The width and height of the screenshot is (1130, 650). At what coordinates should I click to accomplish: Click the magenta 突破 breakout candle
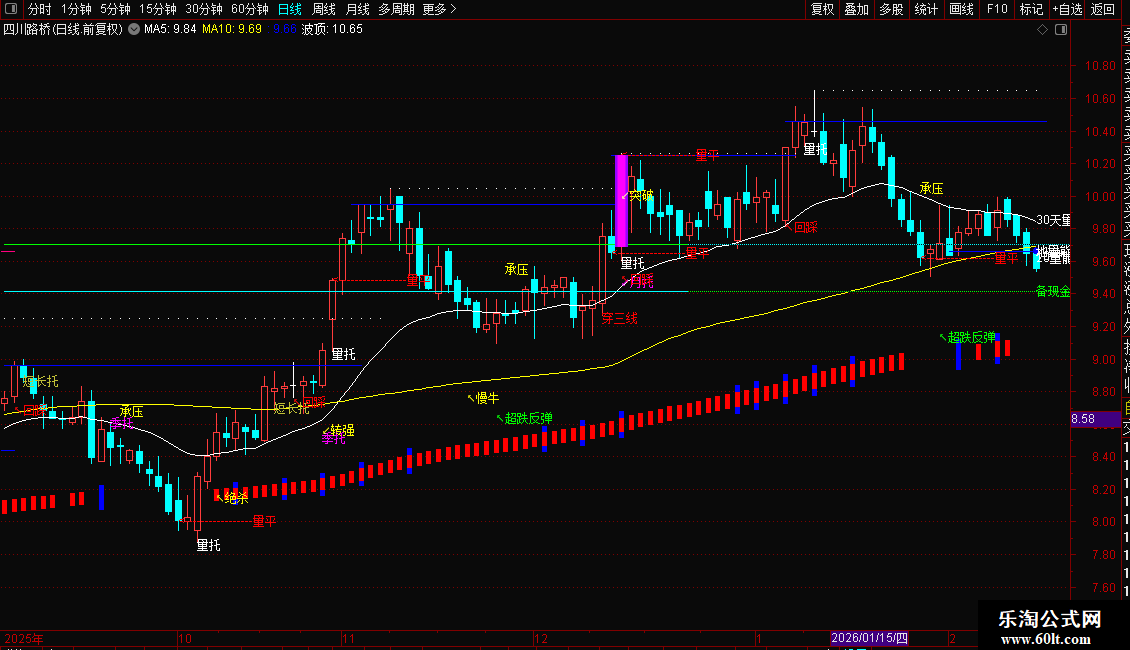tap(621, 201)
